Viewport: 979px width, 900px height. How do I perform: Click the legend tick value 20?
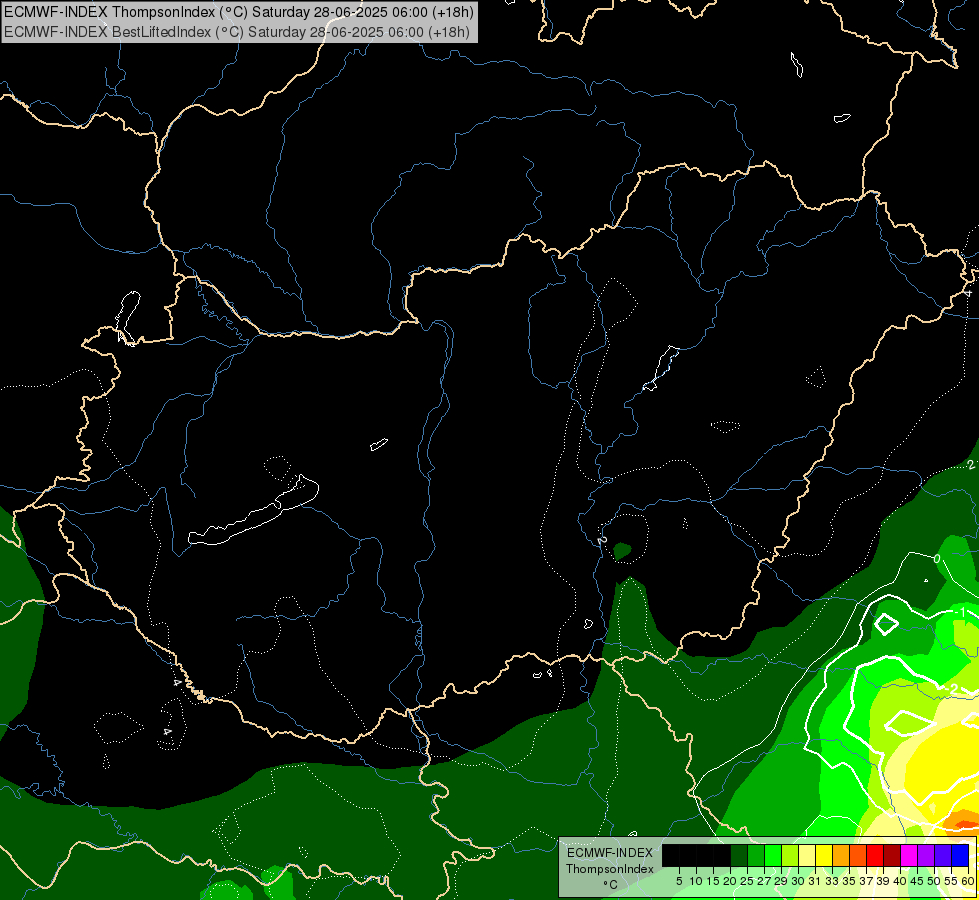(x=731, y=881)
